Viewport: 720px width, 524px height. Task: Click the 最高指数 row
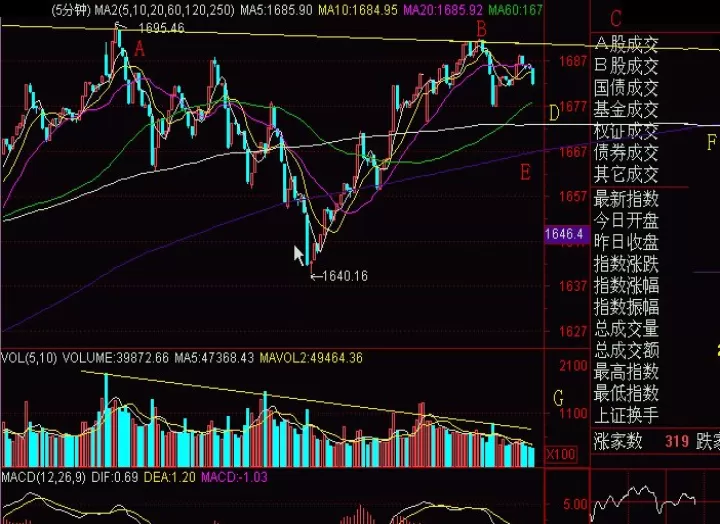pyautogui.click(x=626, y=372)
